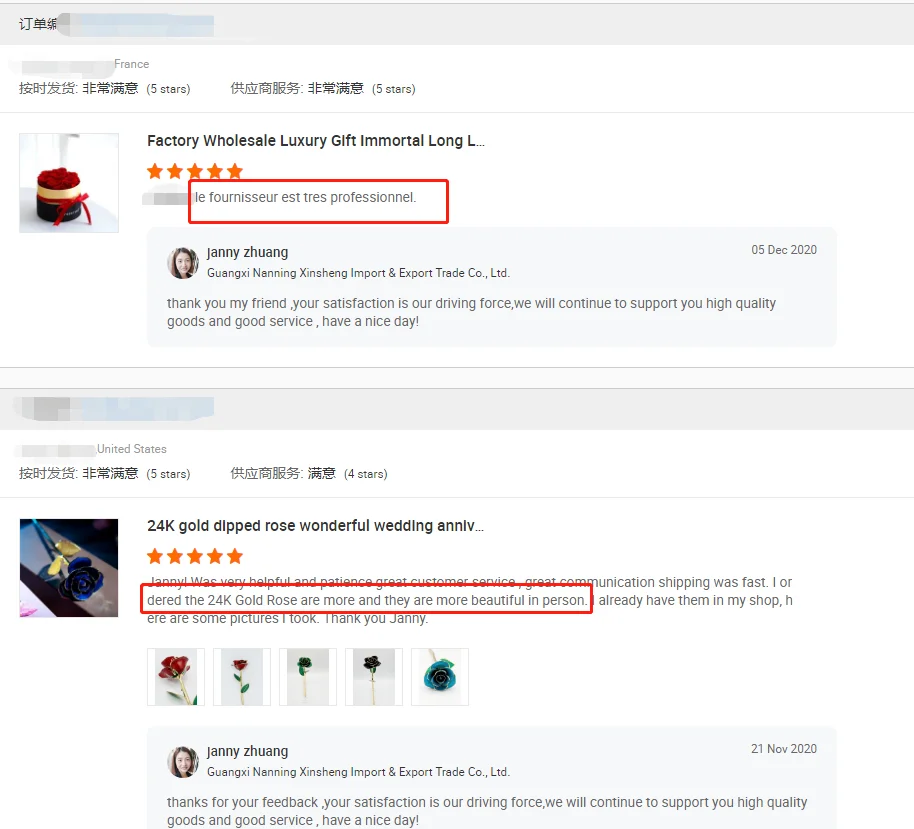This screenshot has width=914, height=829.
Task: Click the company name in the first reply
Action: point(358,273)
